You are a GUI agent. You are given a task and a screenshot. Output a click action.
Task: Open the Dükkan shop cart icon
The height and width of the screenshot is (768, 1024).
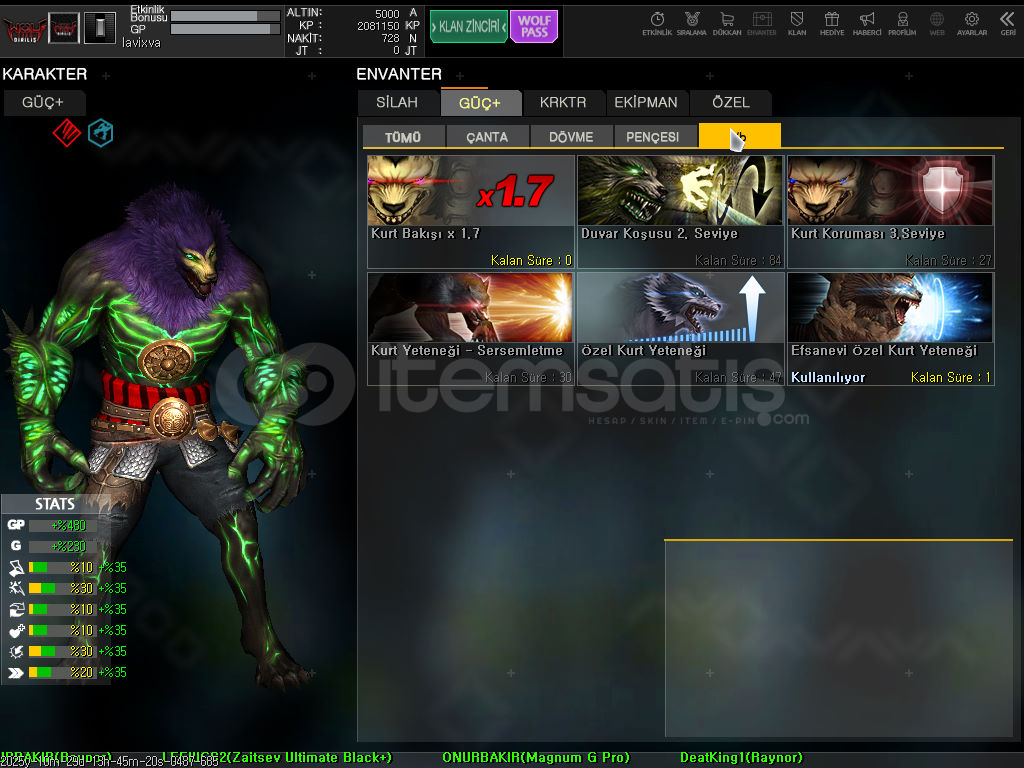[727, 24]
